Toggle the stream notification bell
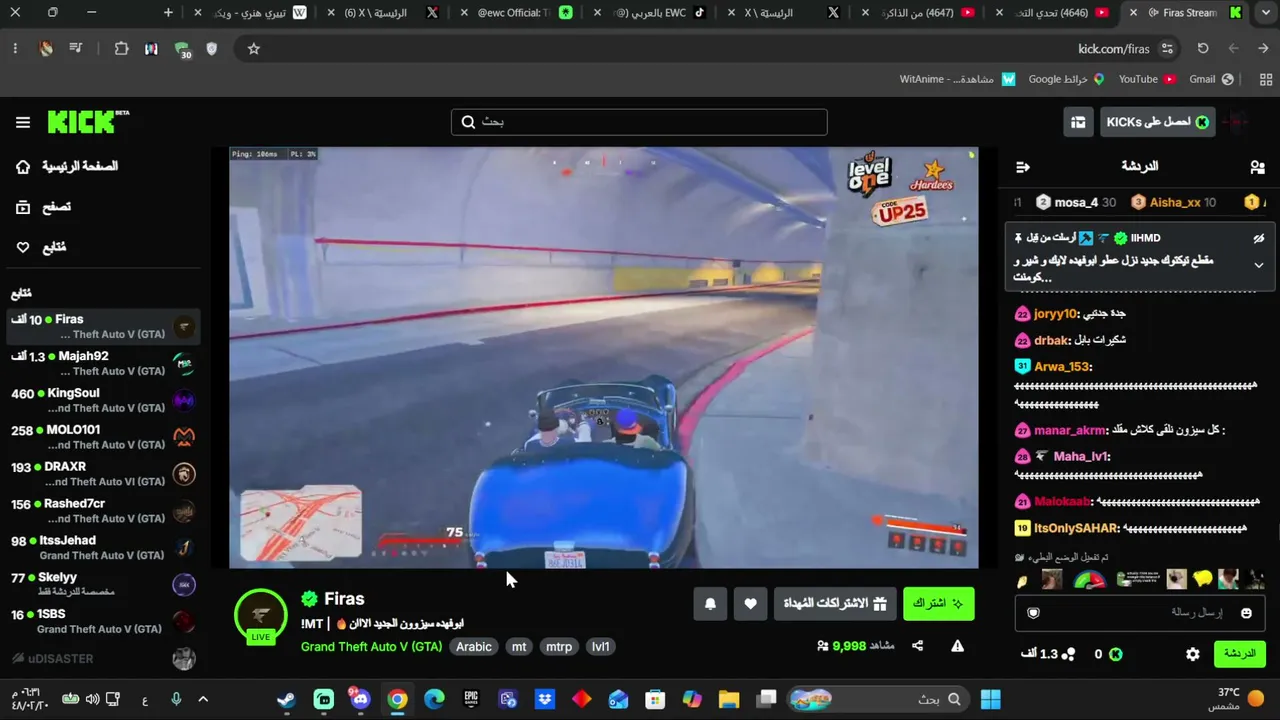Image resolution: width=1280 pixels, height=720 pixels. point(710,603)
